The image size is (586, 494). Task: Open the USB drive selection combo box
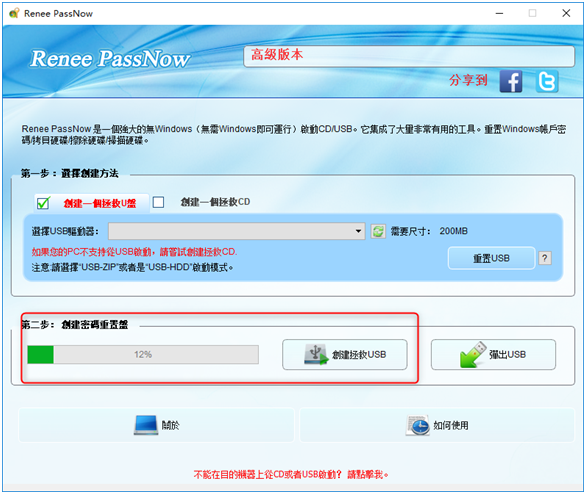point(237,231)
